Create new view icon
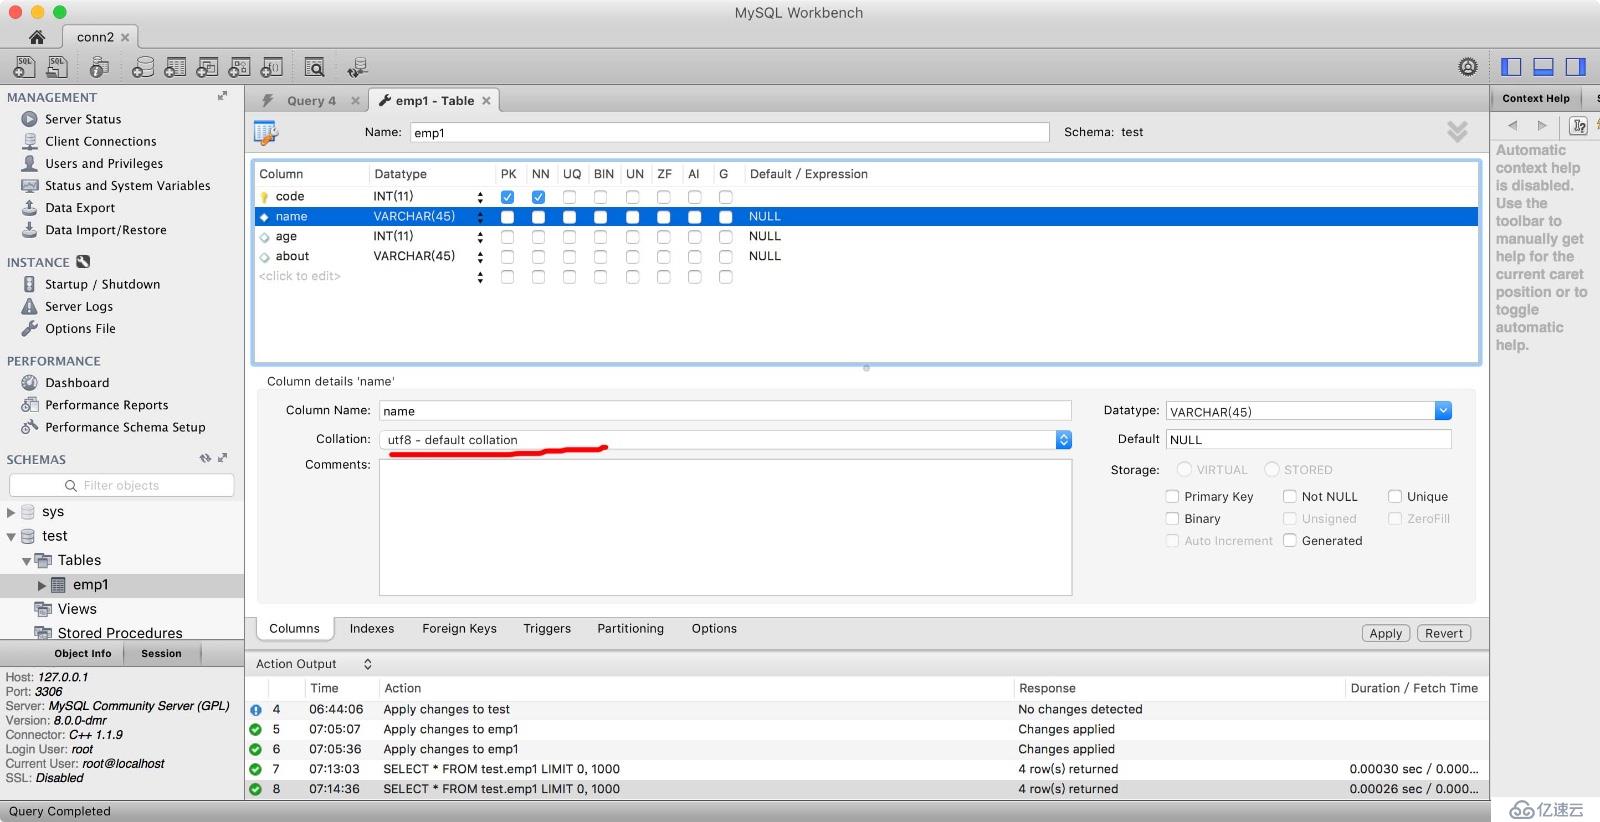 [207, 67]
